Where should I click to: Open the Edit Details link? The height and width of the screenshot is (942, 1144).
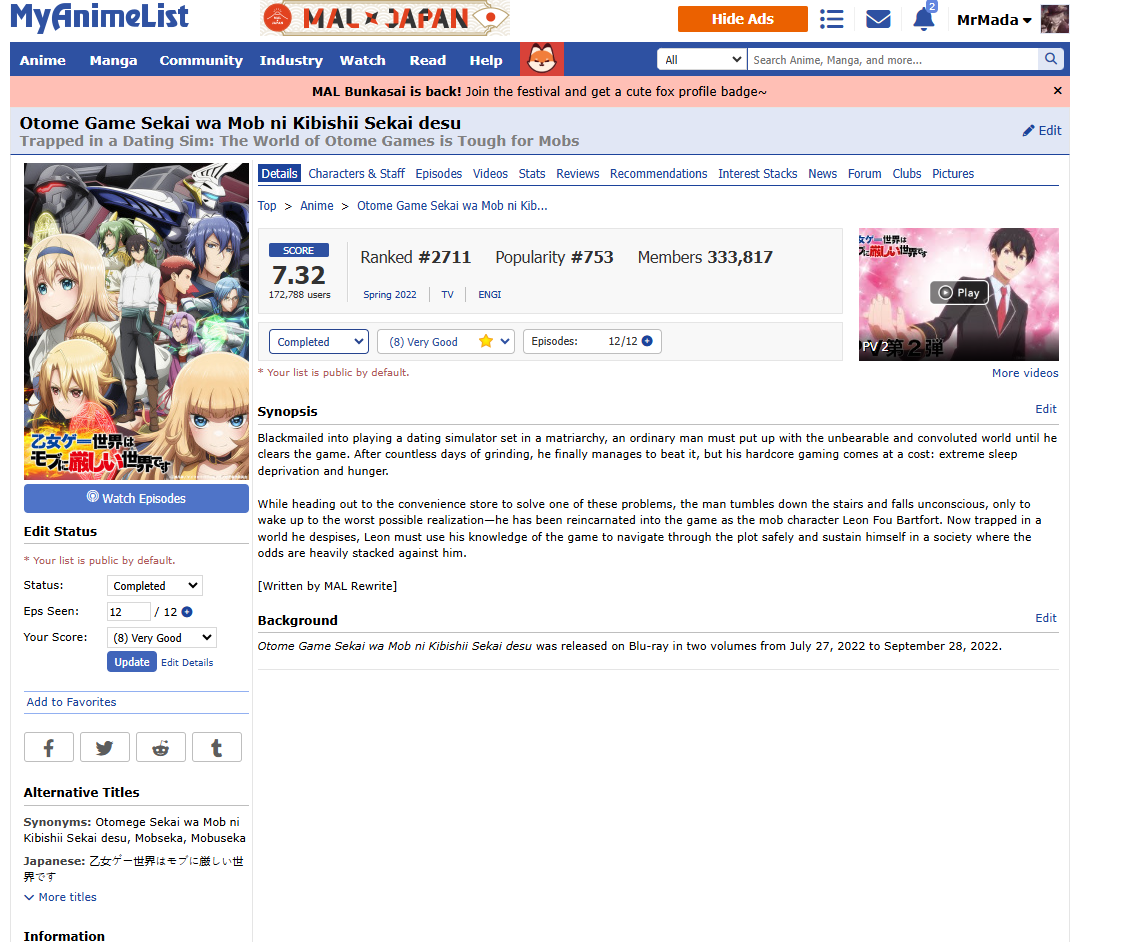tap(187, 663)
